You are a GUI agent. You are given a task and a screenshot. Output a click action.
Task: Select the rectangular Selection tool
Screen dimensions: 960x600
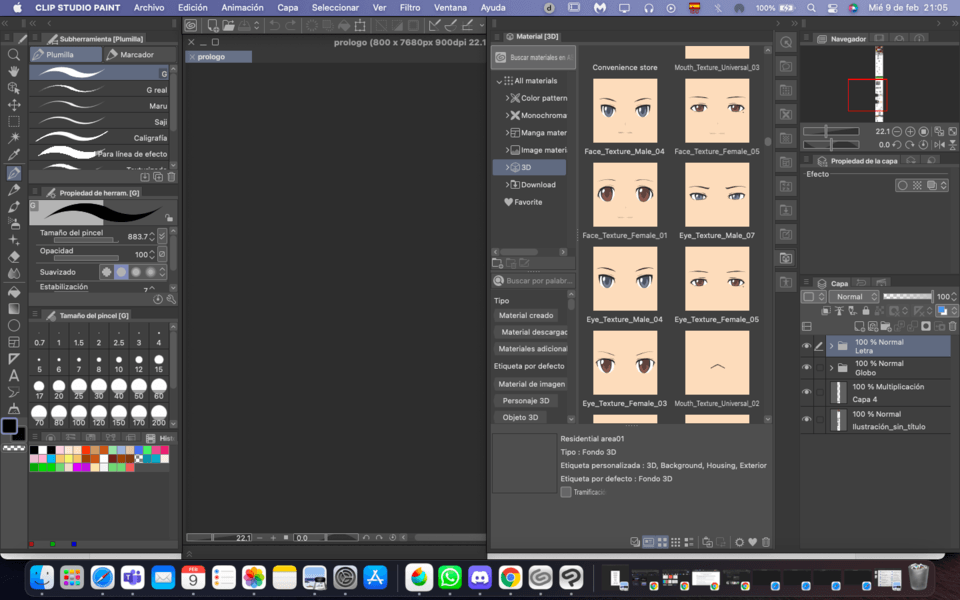[13, 121]
